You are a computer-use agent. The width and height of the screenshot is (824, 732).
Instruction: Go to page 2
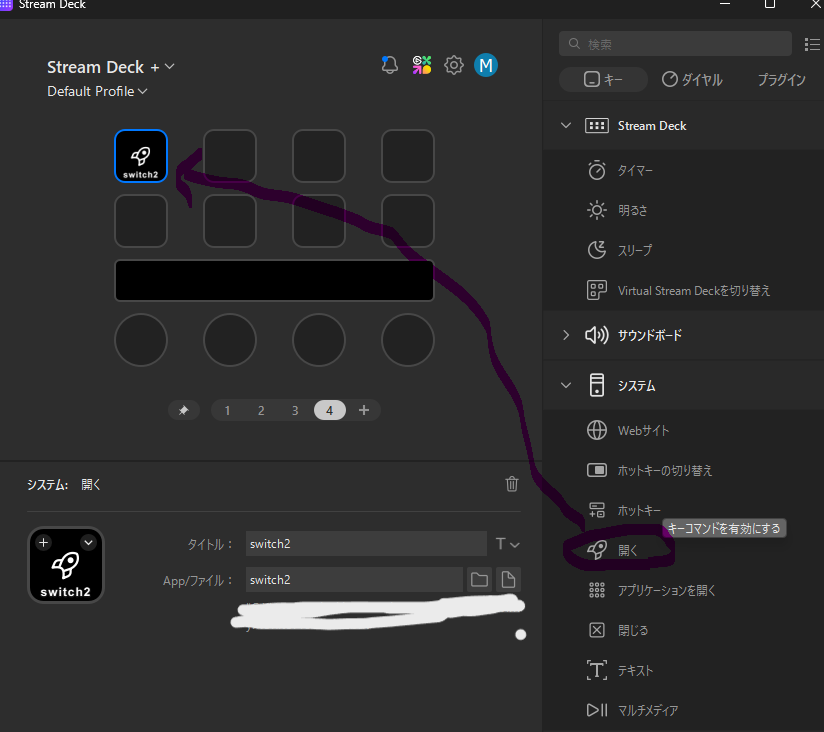click(x=261, y=410)
